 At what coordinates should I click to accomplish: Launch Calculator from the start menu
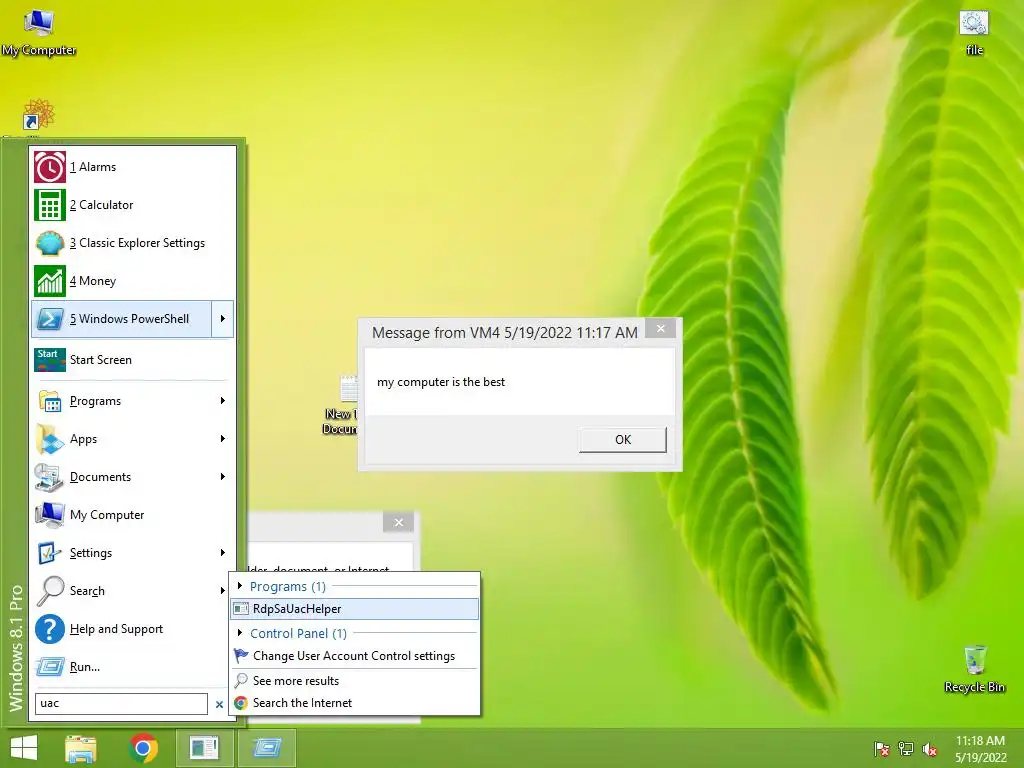[50, 205]
